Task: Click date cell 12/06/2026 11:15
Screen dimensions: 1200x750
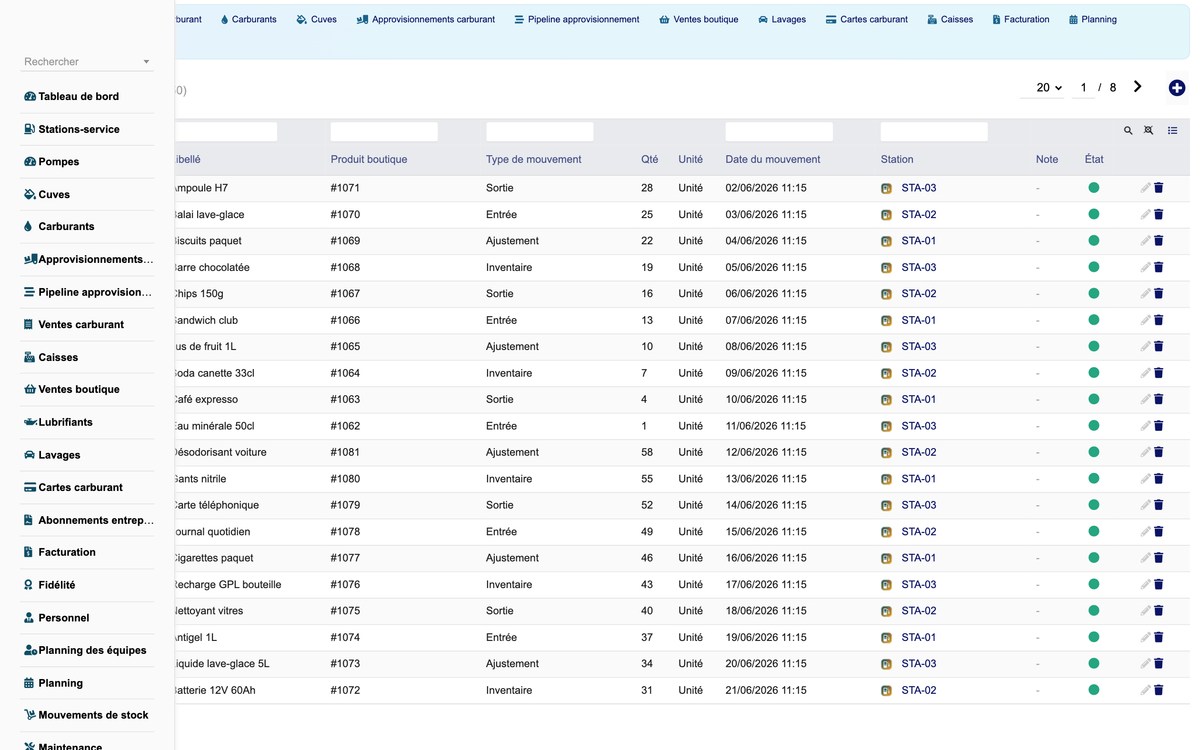Action: click(766, 452)
